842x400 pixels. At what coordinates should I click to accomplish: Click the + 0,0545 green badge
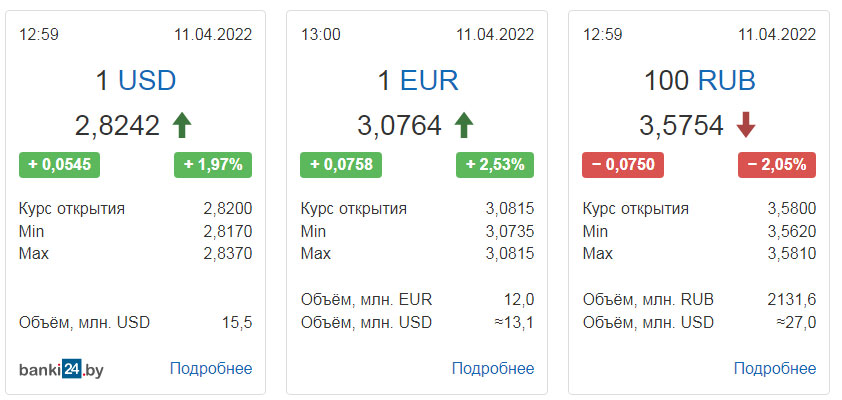click(x=60, y=165)
